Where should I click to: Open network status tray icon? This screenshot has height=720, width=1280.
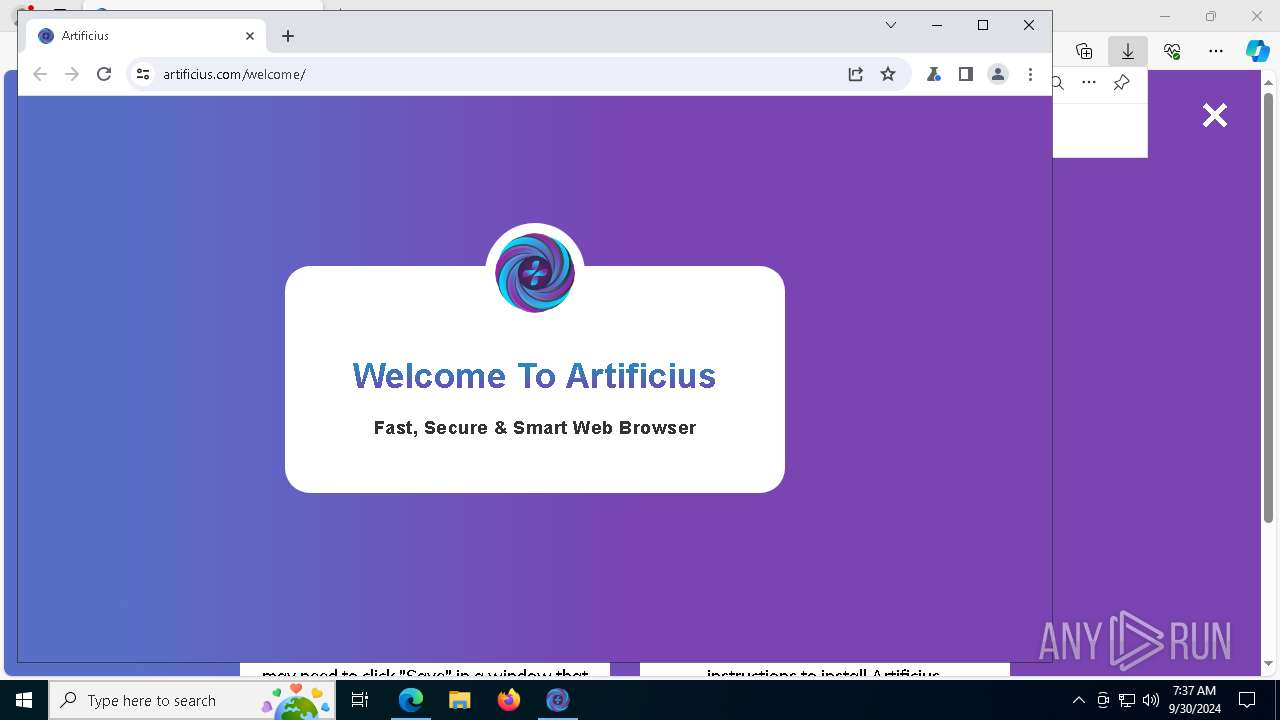tap(1127, 700)
